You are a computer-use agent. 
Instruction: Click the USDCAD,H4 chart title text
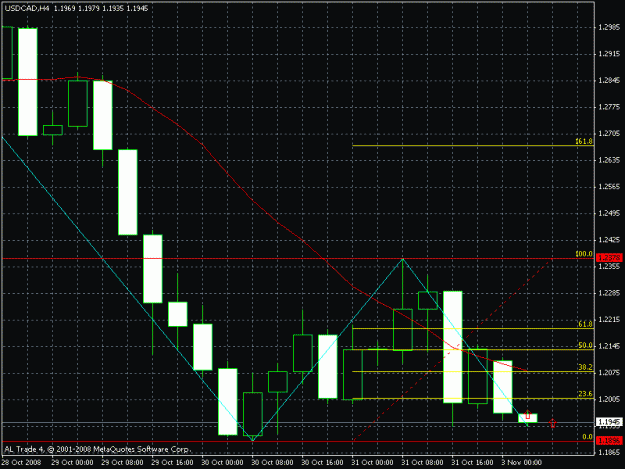click(x=28, y=8)
